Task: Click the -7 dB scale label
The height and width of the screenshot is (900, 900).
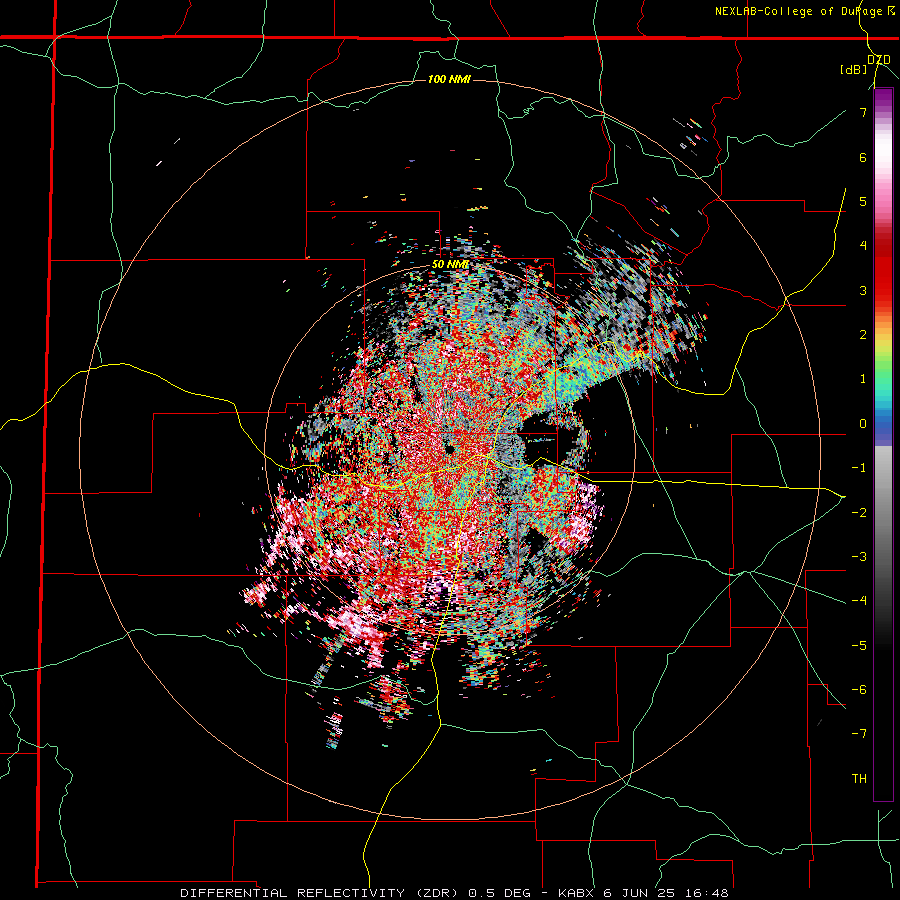Action: (x=859, y=734)
